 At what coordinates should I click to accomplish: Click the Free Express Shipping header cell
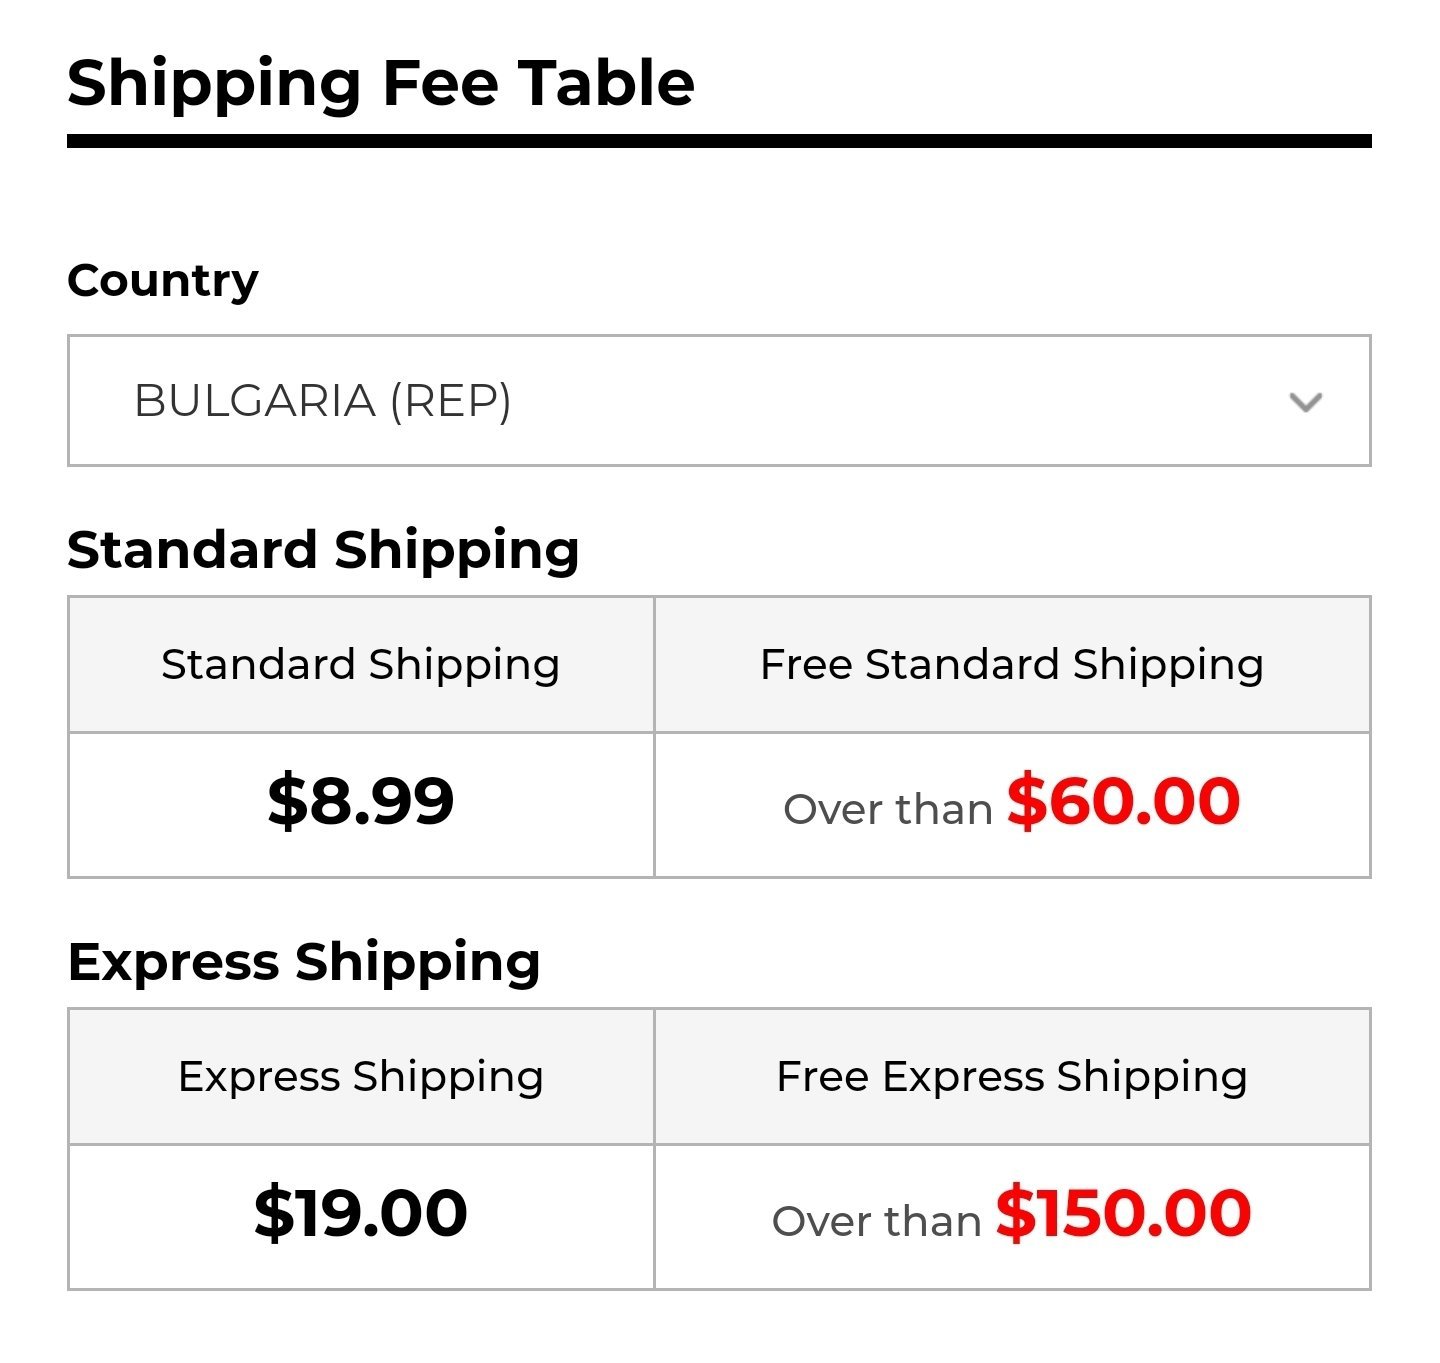tap(1012, 1077)
